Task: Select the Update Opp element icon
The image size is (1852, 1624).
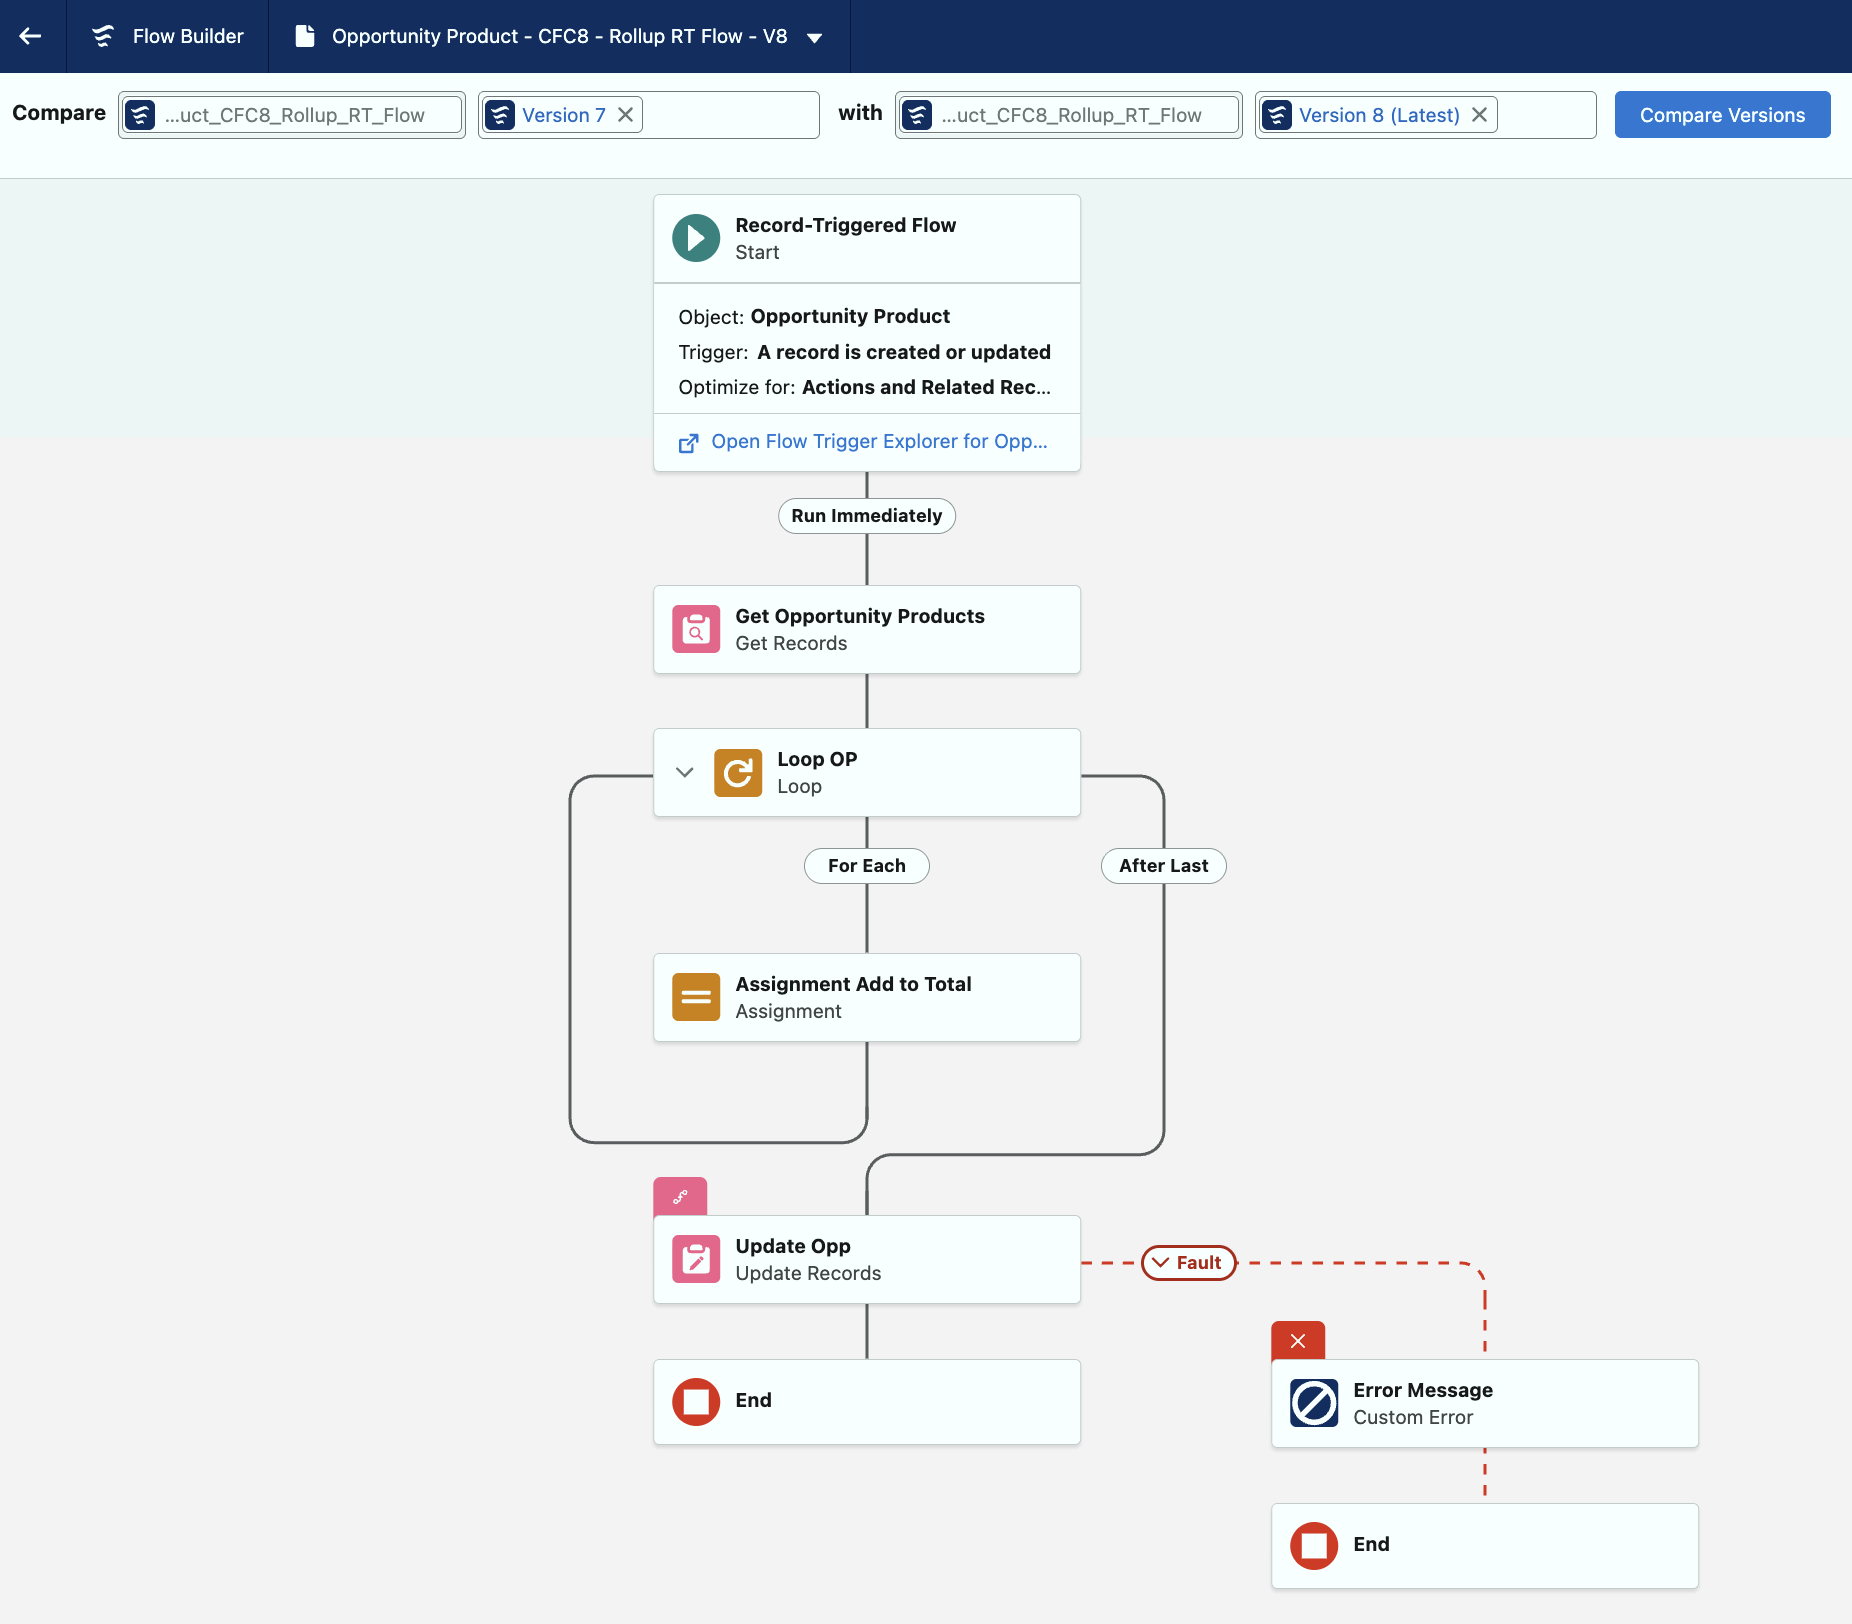Action: pos(696,1259)
